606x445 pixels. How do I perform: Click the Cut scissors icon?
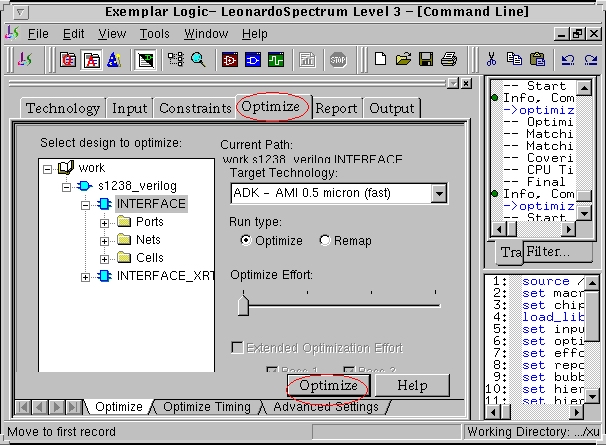(x=493, y=60)
